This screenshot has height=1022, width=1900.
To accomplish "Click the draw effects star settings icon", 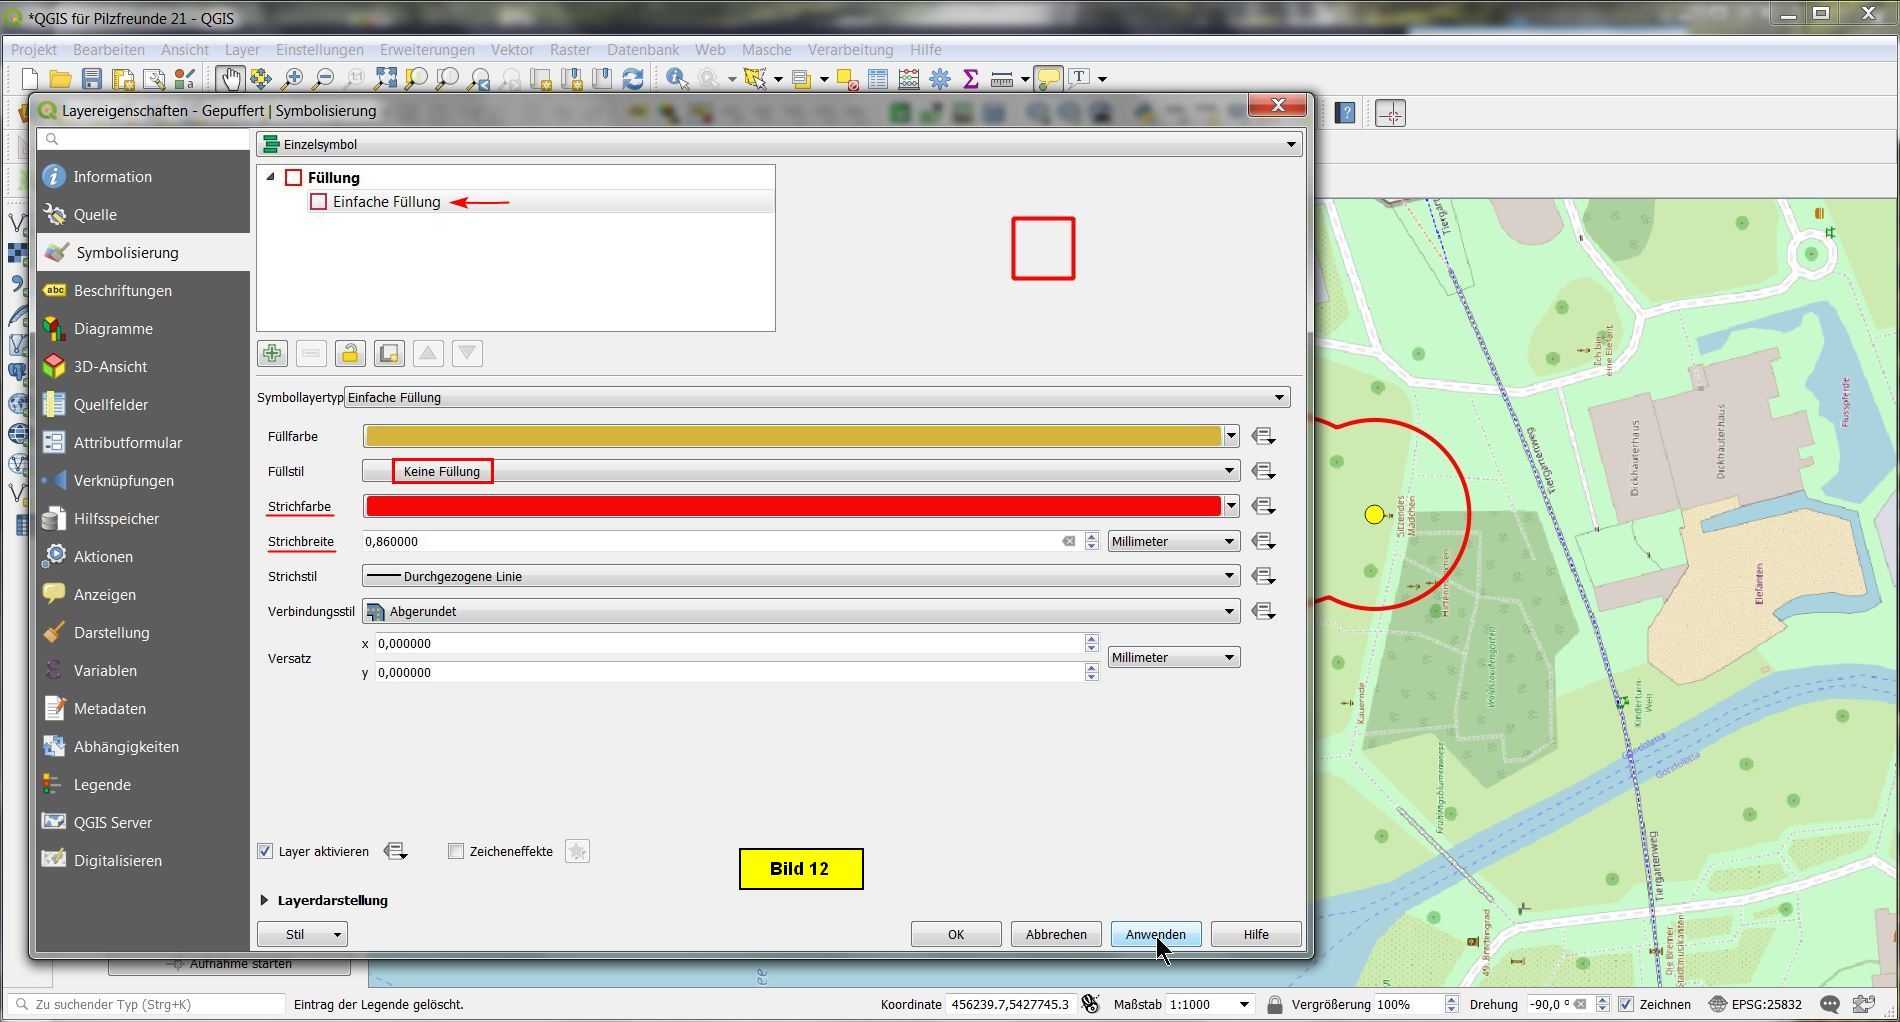I will pos(577,851).
